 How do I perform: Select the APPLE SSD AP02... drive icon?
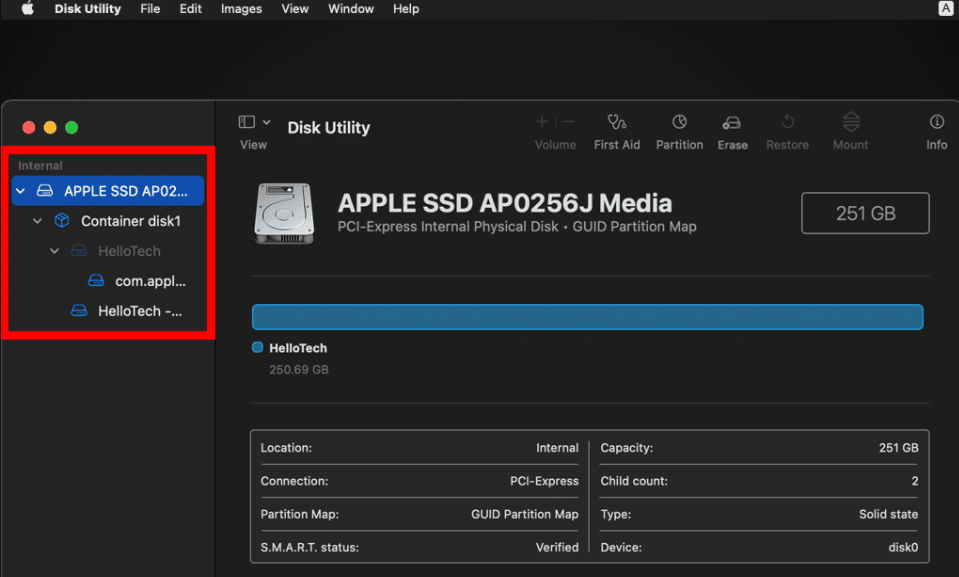coord(45,190)
